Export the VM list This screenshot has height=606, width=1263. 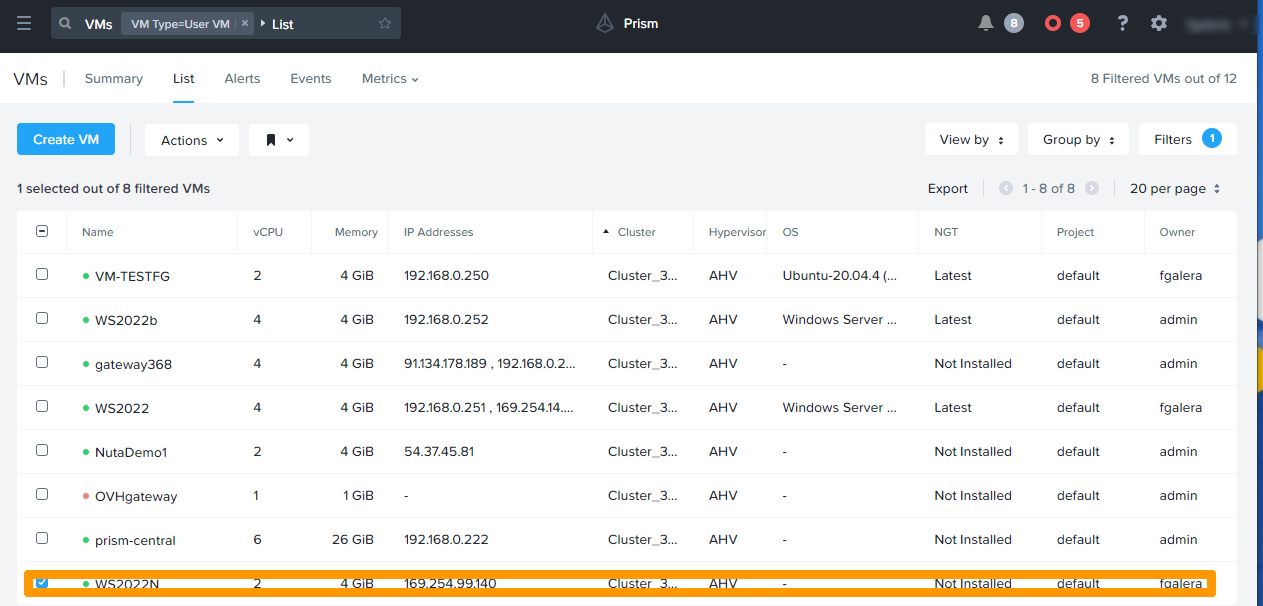tap(947, 188)
